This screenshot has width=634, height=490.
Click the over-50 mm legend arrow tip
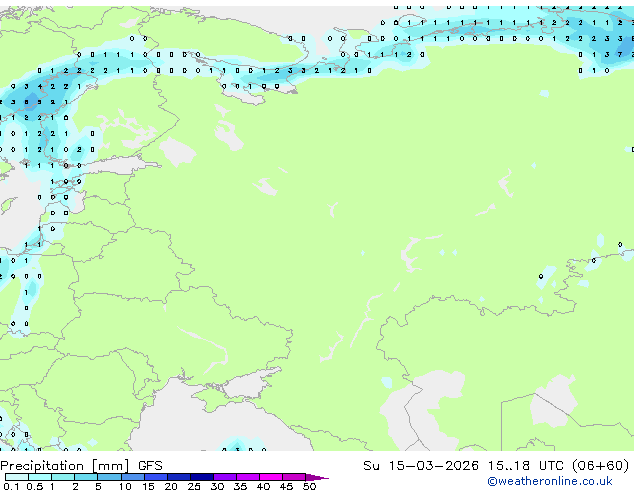click(317, 477)
